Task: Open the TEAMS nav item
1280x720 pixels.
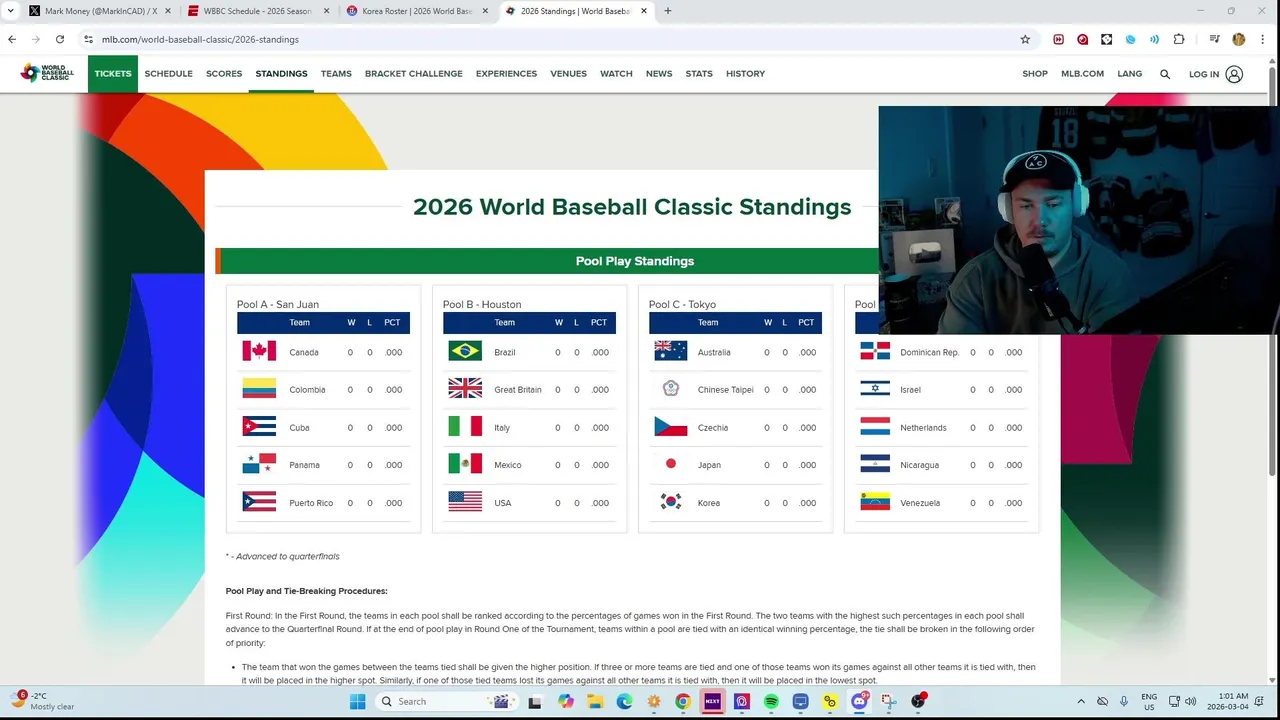Action: tap(336, 74)
